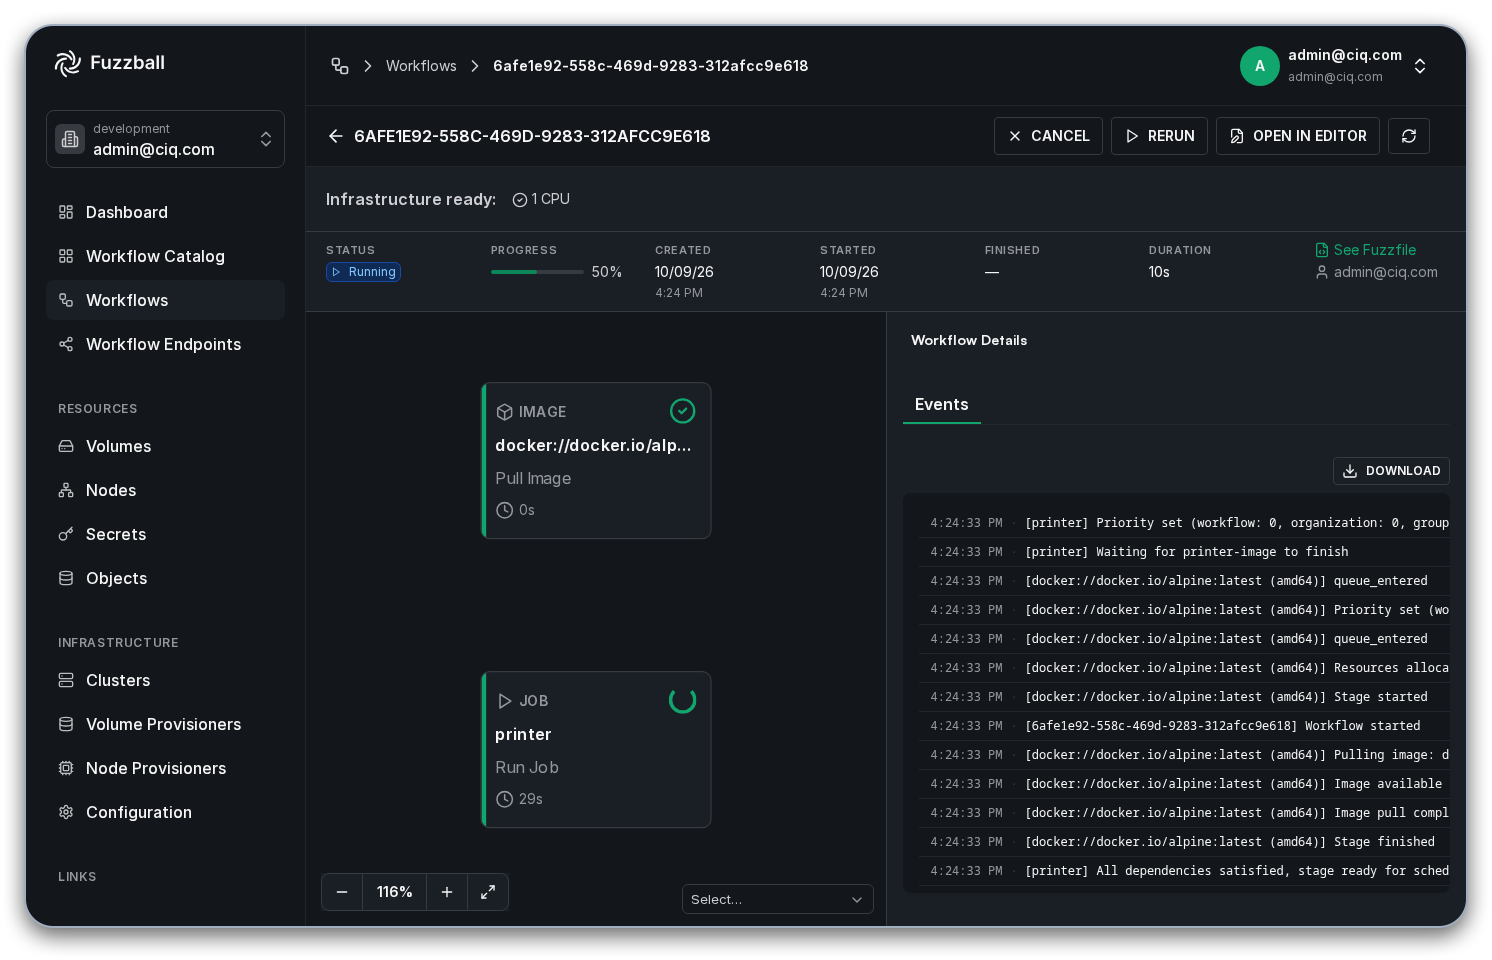Open Workflow Catalog in the sidebar
This screenshot has width=1492, height=960.
165,256
